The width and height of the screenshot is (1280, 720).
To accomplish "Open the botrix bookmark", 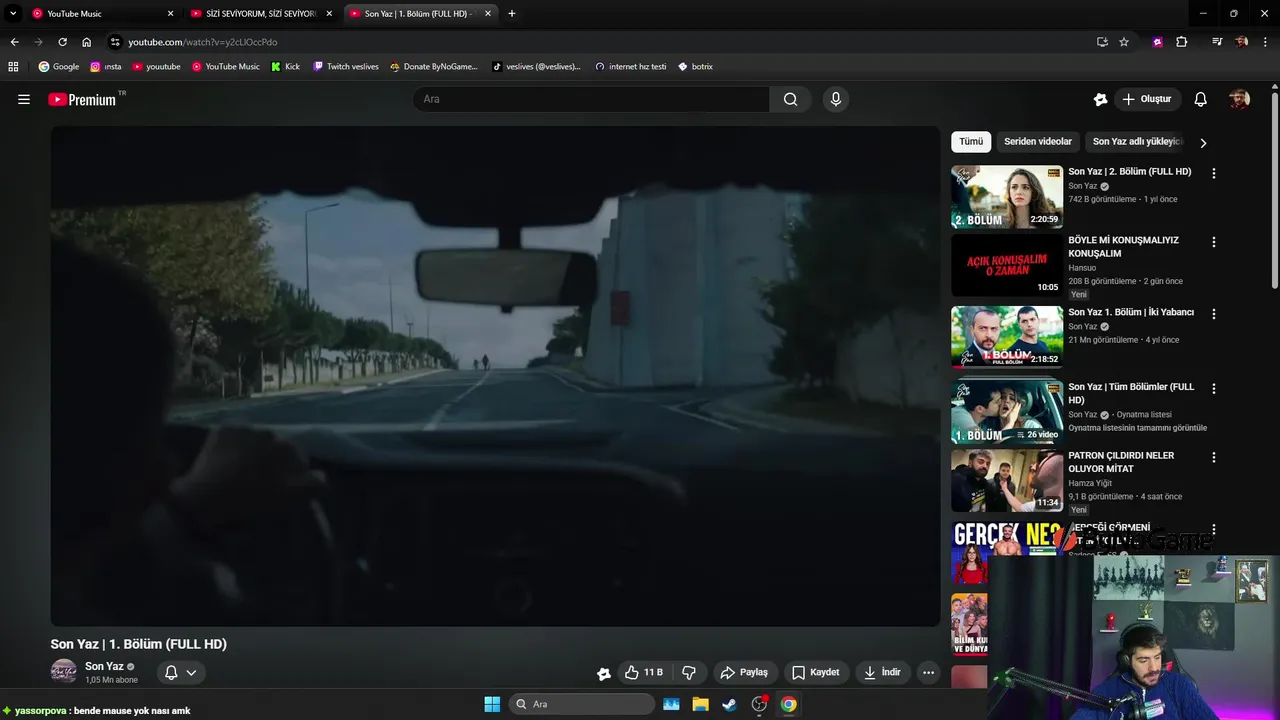I will pyautogui.click(x=695, y=67).
